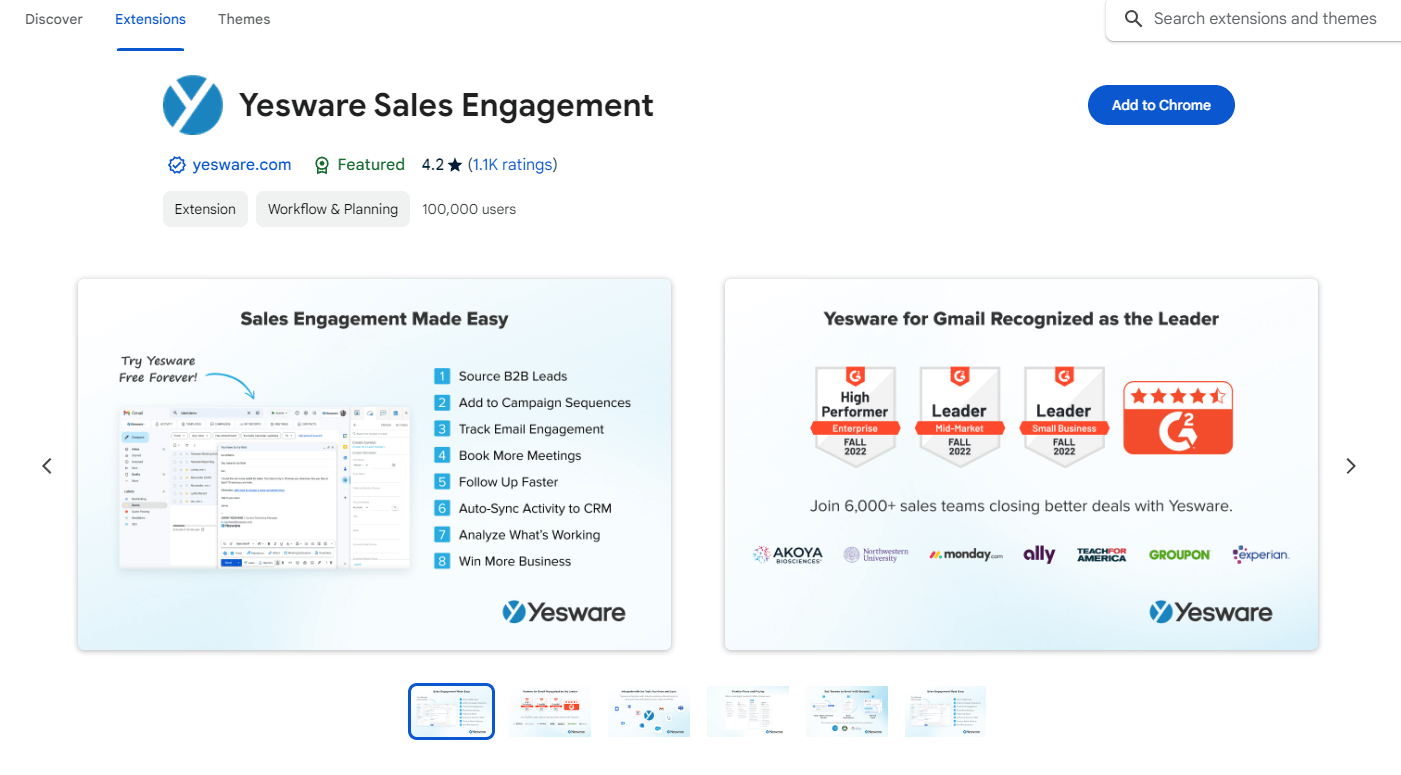Click the star icon next to 4.2
This screenshot has width=1401, height=775.
pyautogui.click(x=455, y=165)
